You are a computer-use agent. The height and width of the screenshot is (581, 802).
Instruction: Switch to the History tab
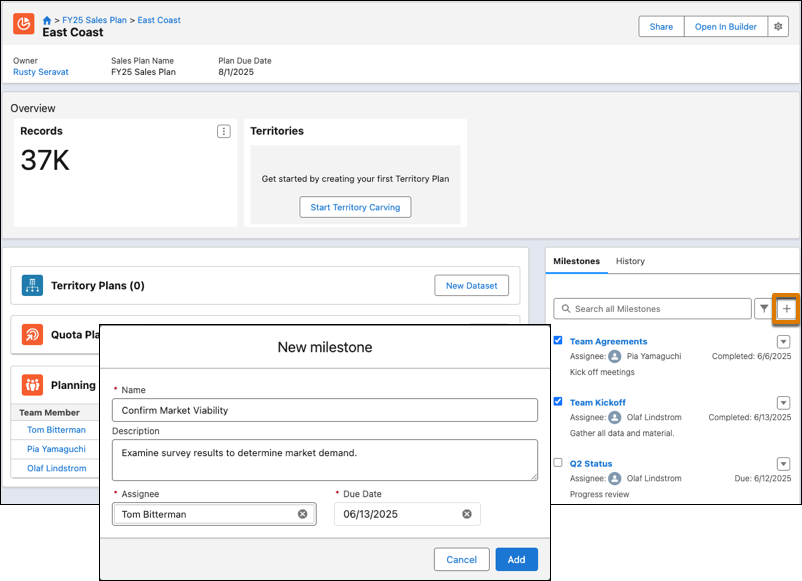[630, 261]
